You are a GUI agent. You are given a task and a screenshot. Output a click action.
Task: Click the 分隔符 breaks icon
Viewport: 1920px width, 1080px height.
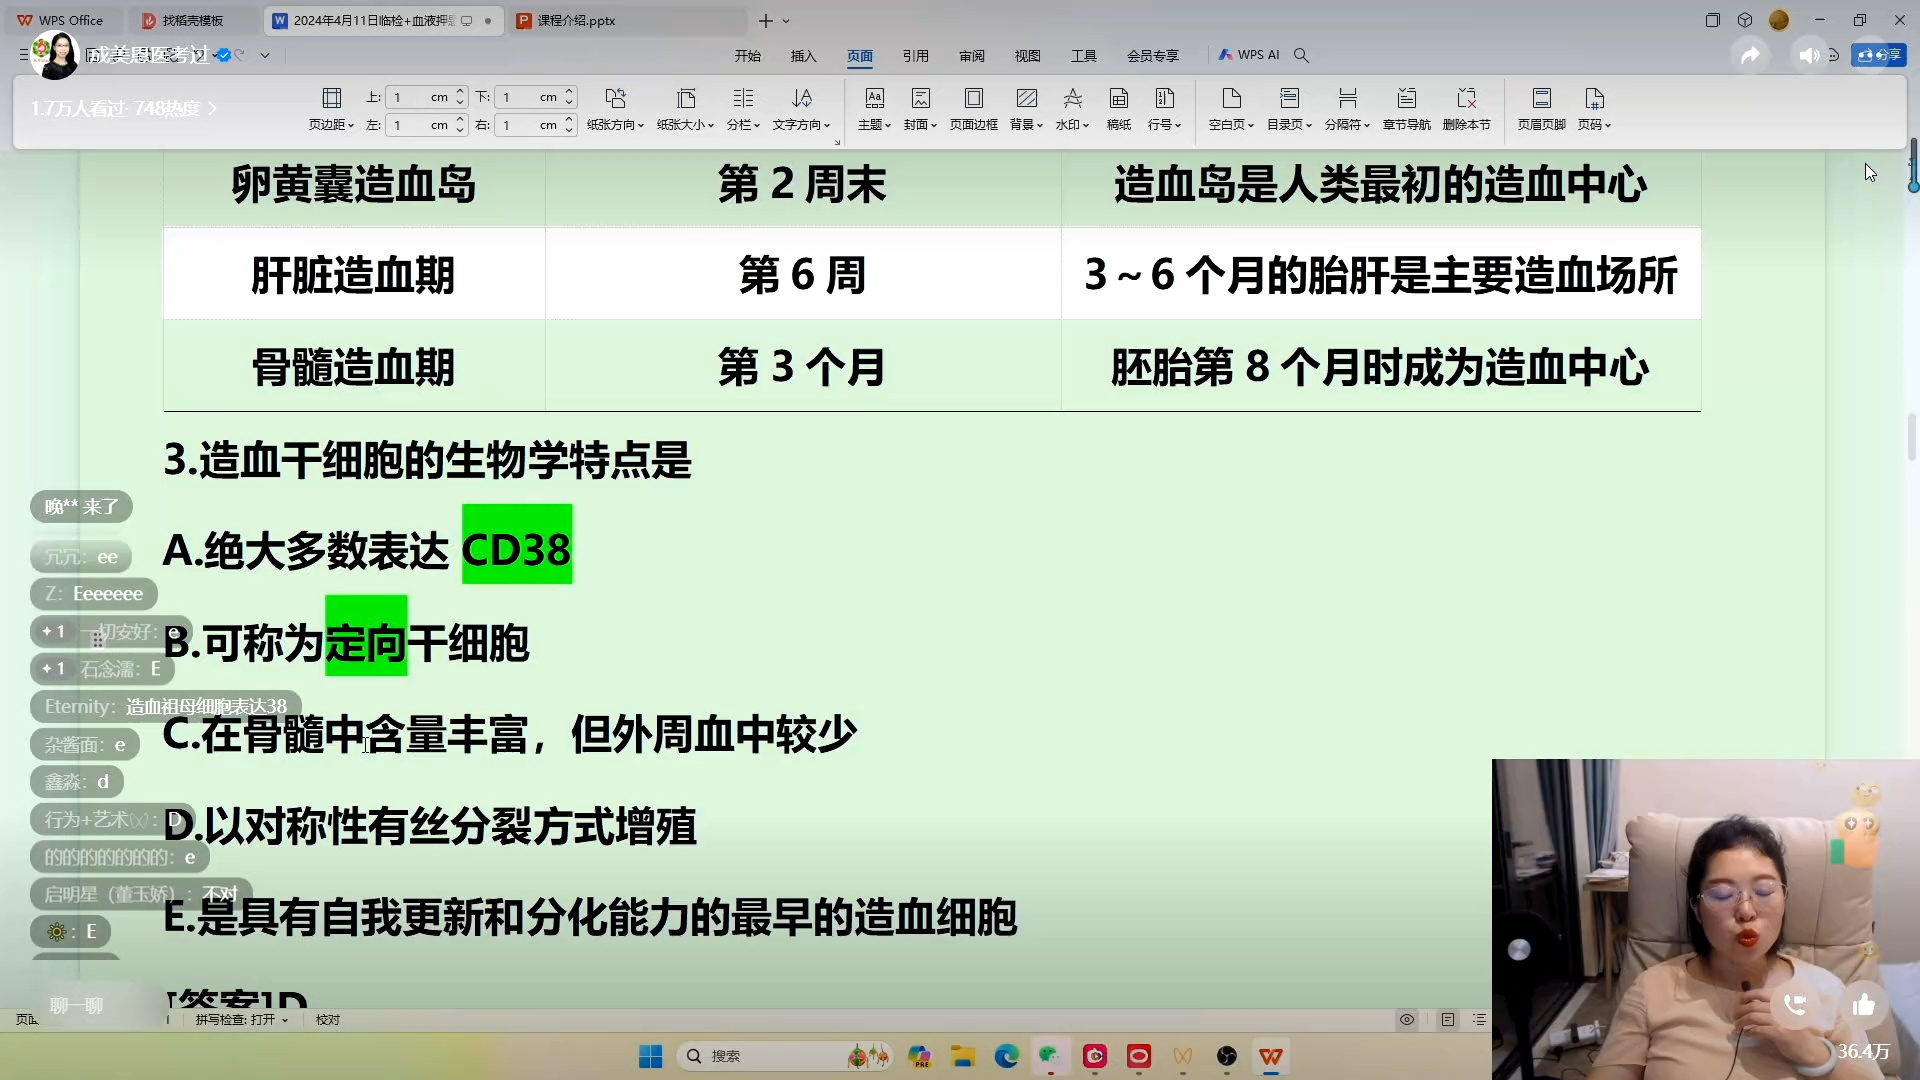tap(1347, 98)
